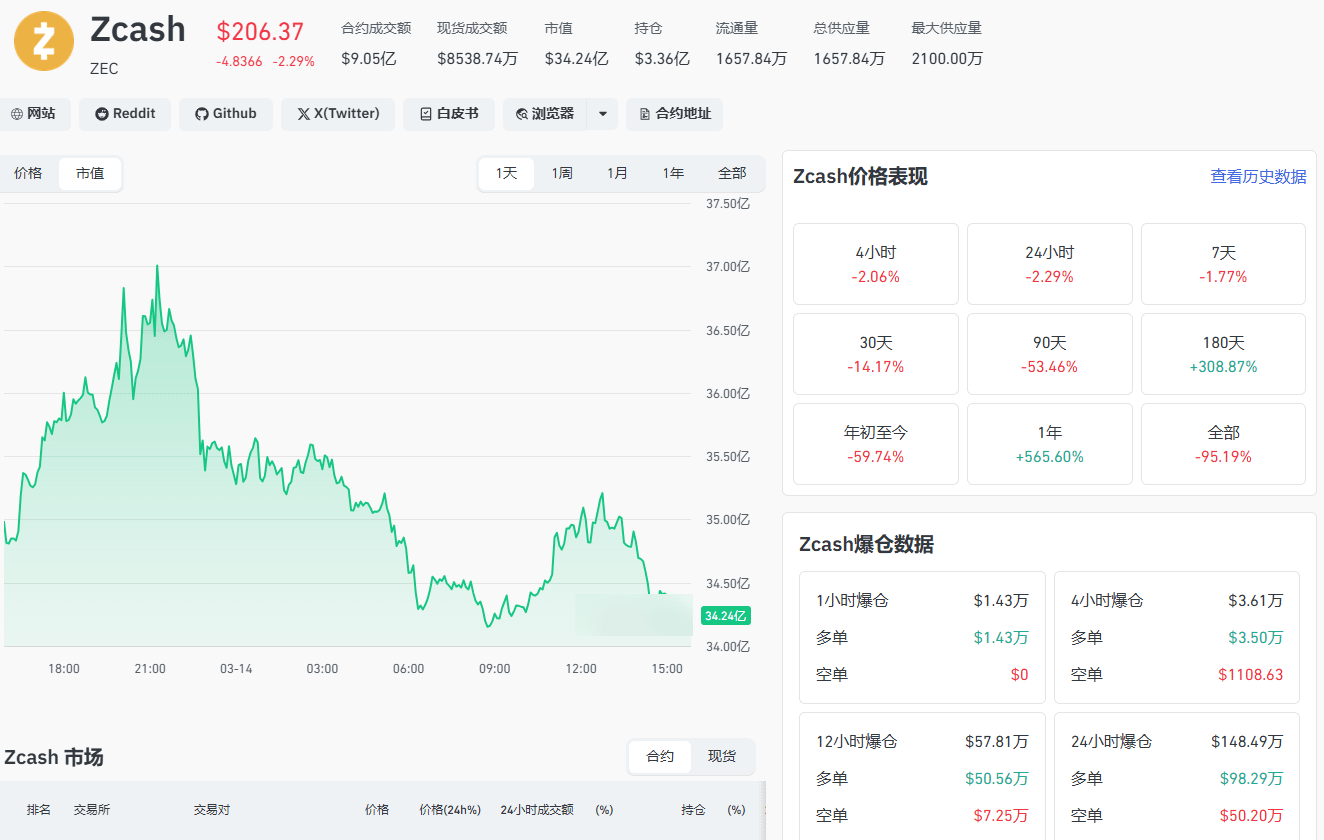Click the 7天 performance card
The width and height of the screenshot is (1324, 840).
pos(1223,264)
